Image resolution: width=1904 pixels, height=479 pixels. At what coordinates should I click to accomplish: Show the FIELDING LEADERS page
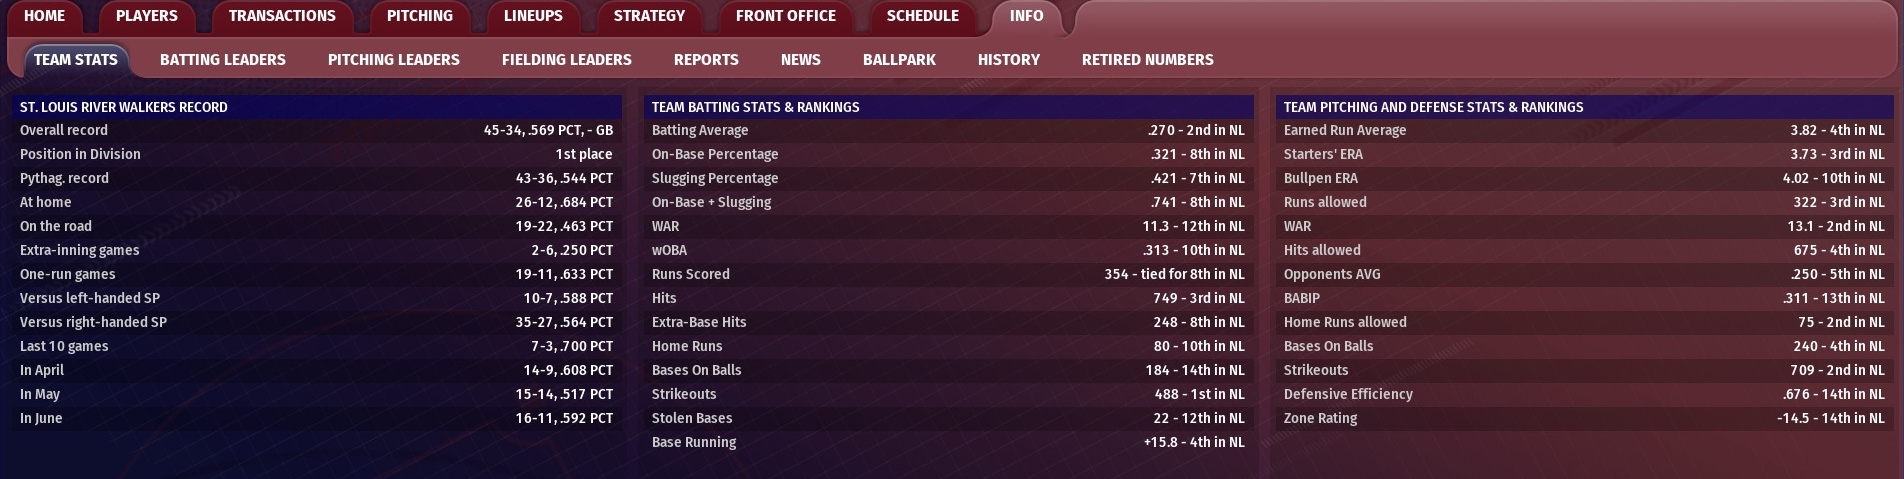[567, 60]
